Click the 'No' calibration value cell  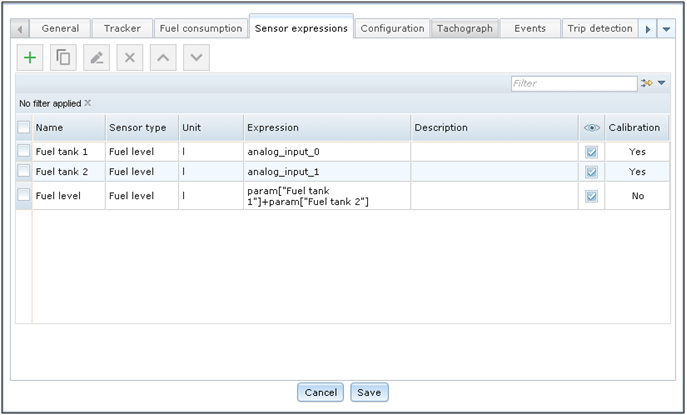pyautogui.click(x=637, y=196)
